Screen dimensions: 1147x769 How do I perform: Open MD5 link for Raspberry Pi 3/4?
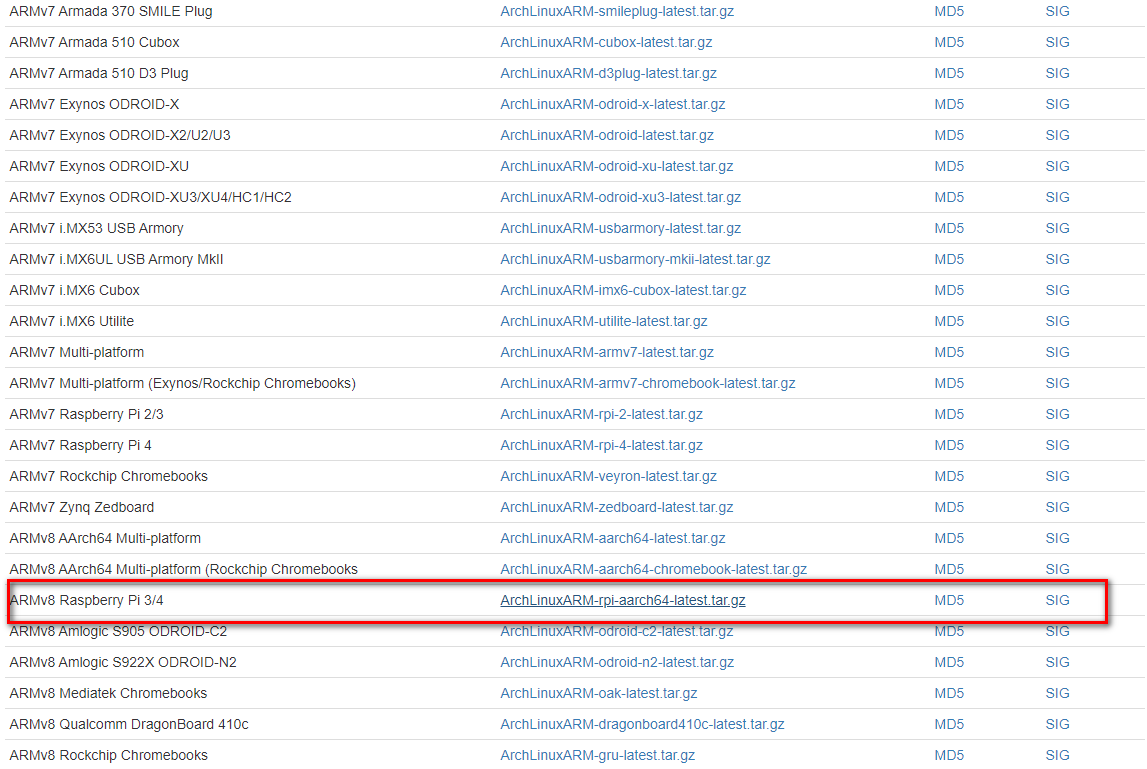[949, 600]
